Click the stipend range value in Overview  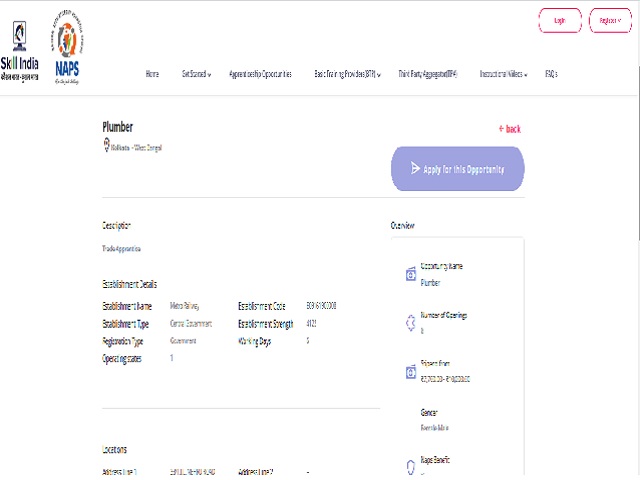(445, 379)
